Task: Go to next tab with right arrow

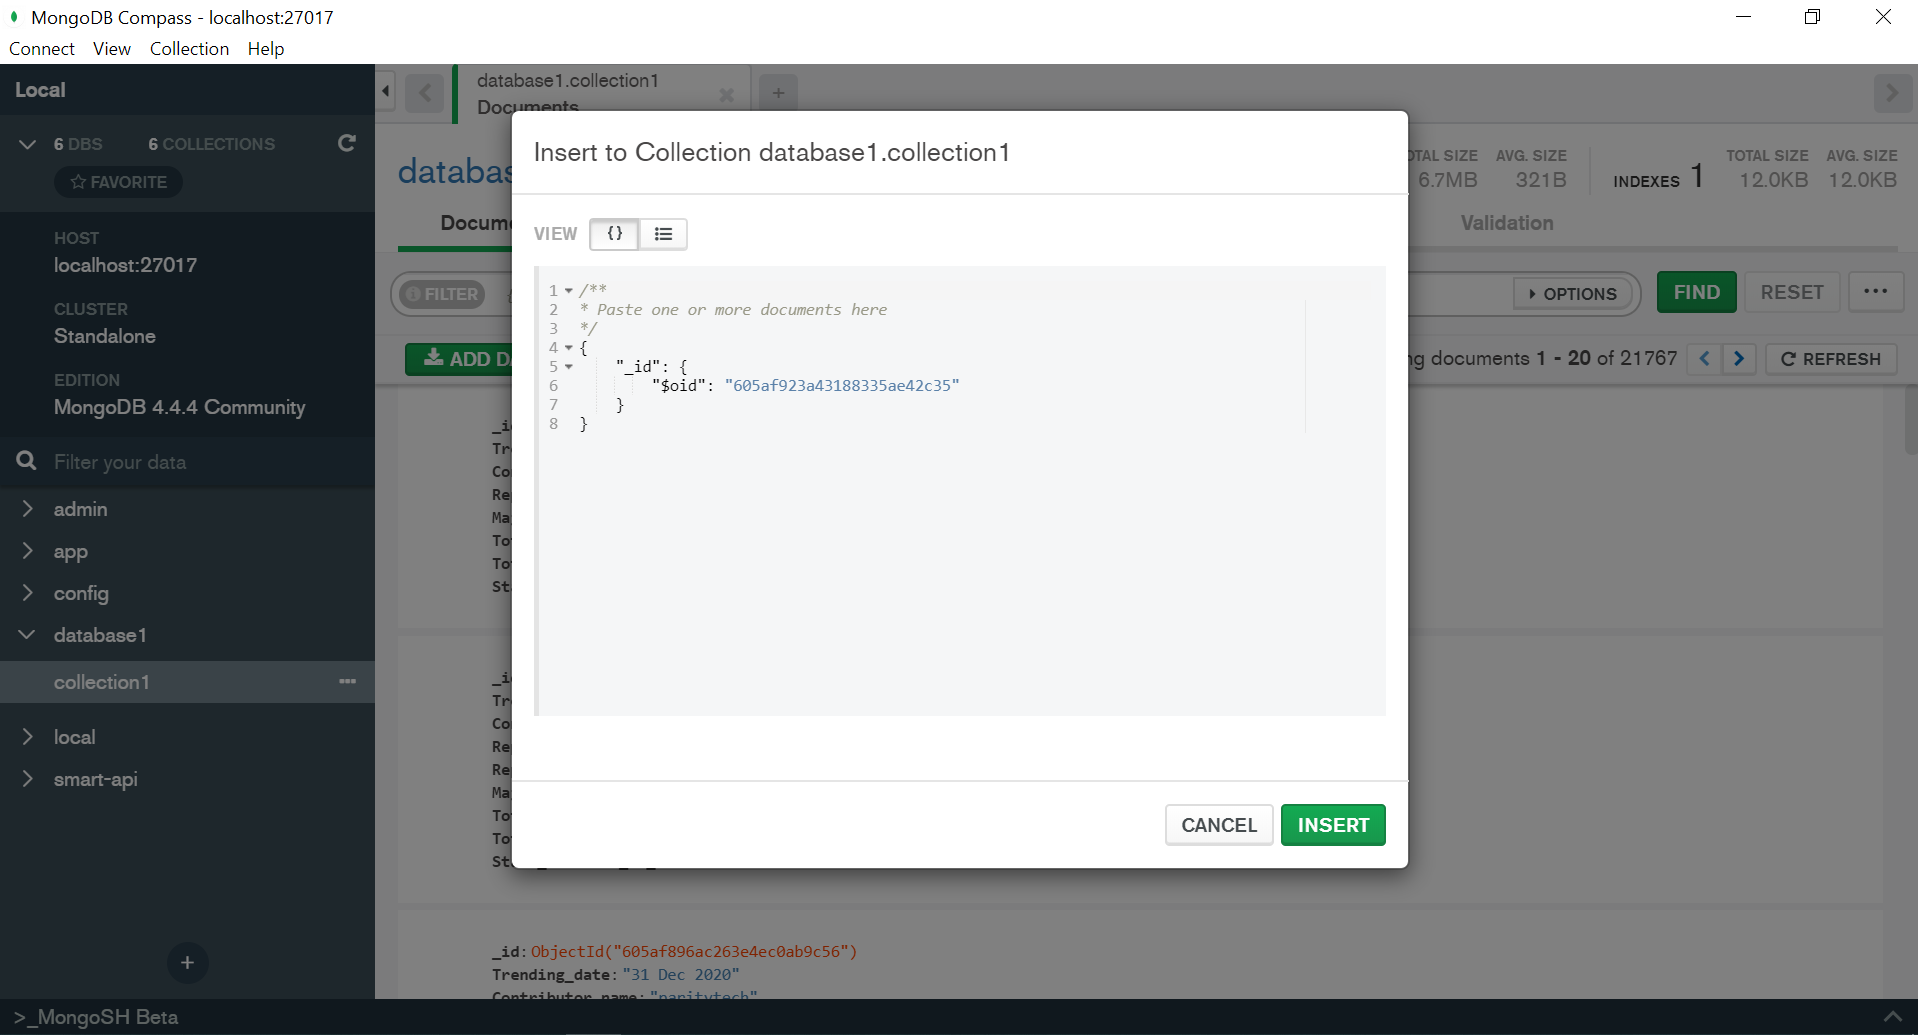Action: coord(1891,93)
